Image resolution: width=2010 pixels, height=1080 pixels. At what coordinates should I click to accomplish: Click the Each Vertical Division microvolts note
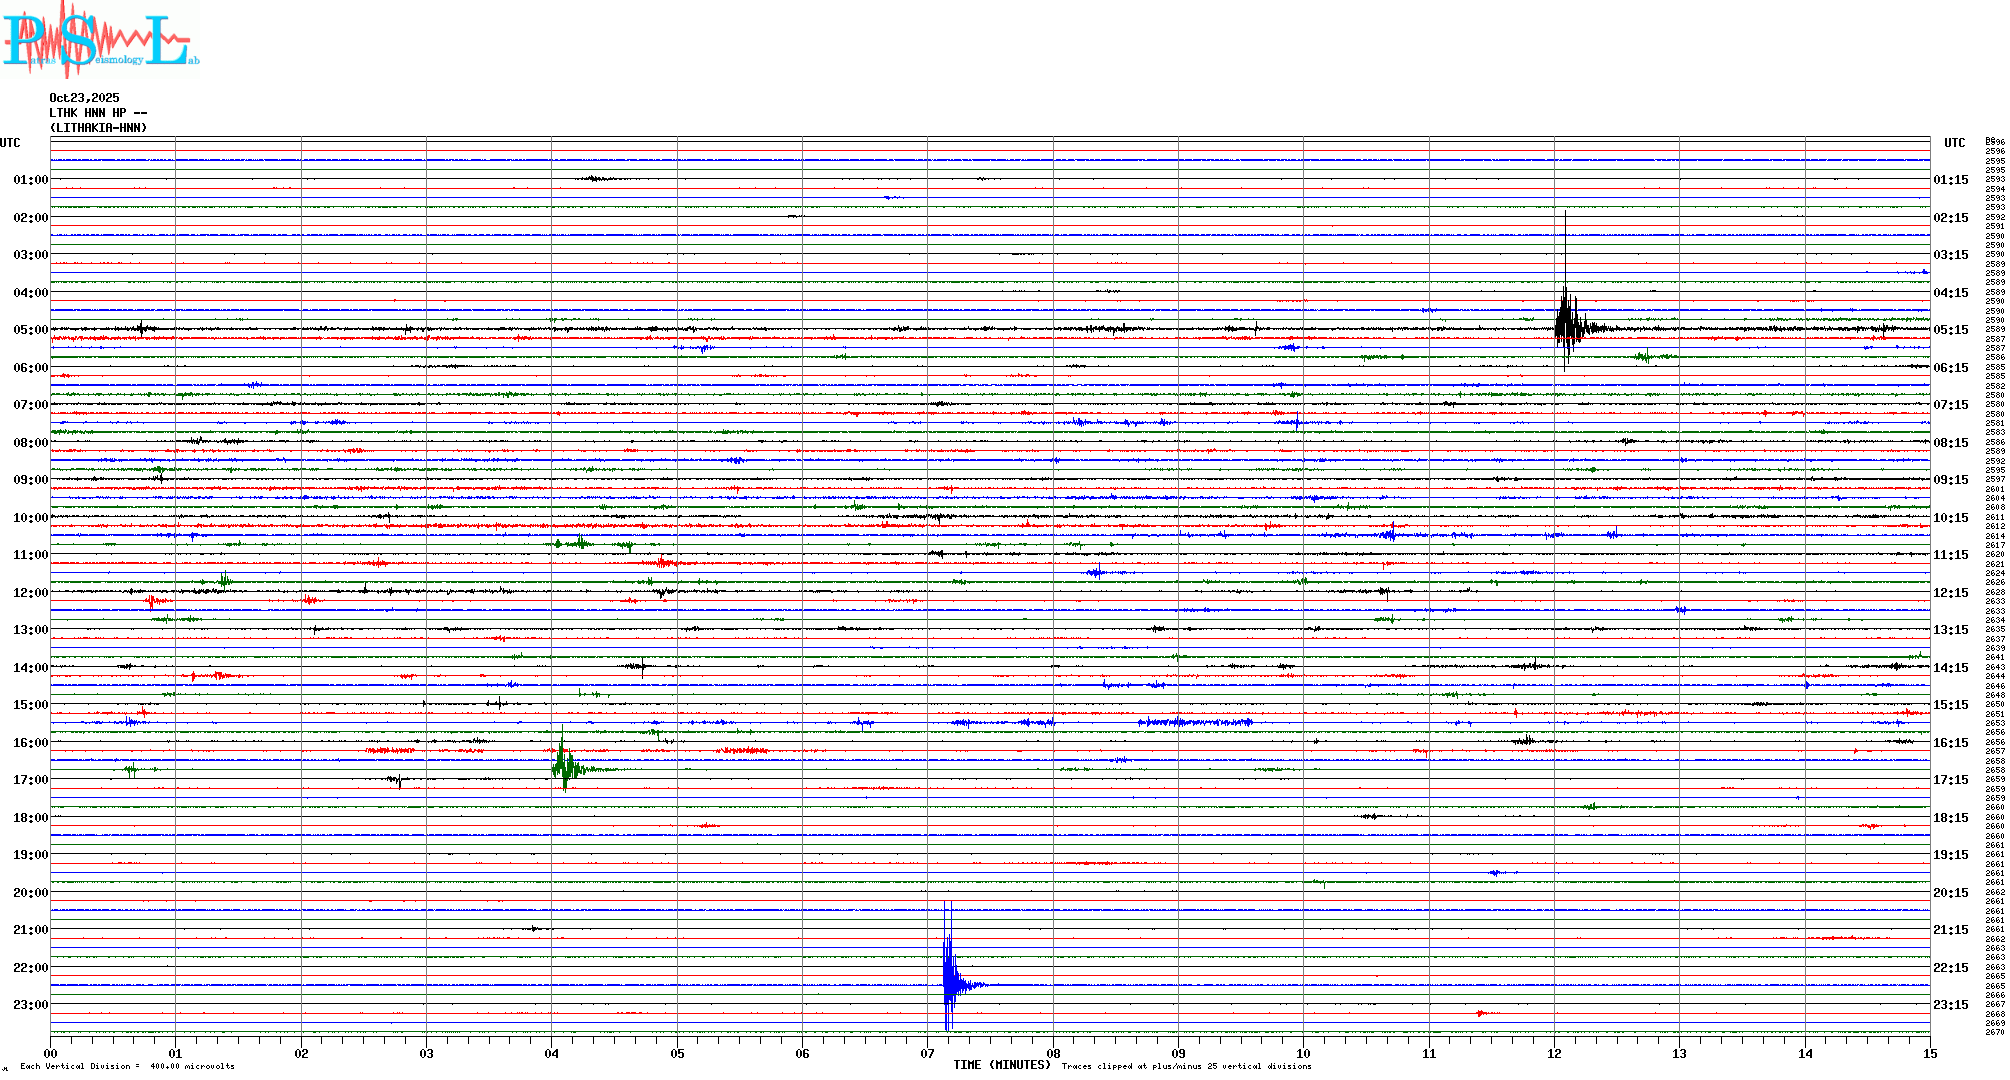[127, 1066]
